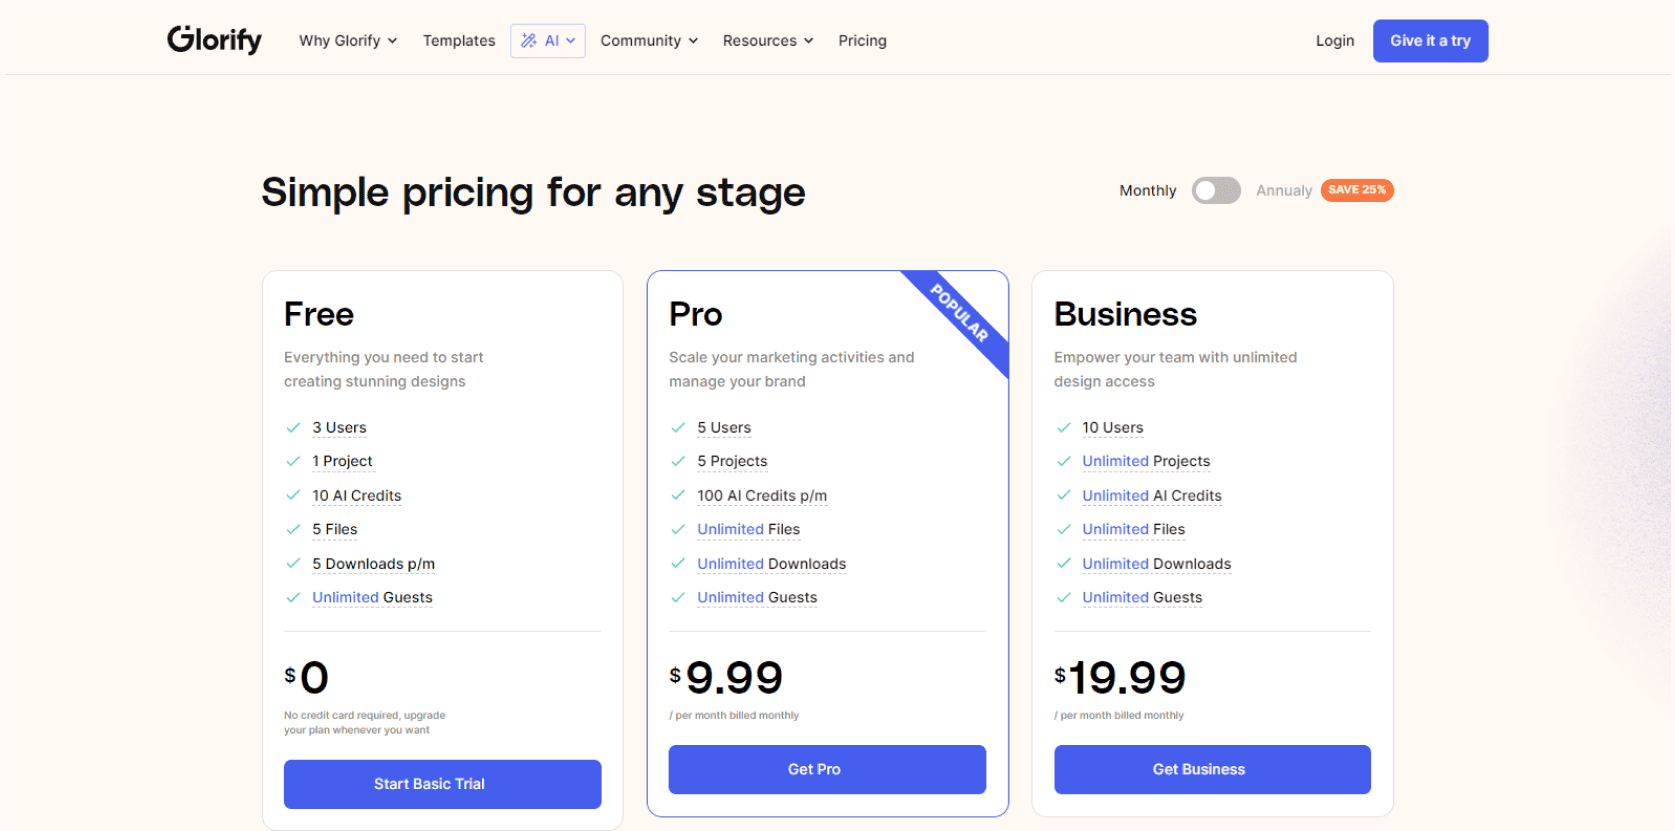Click the checkmark beside 3 Users

point(293,427)
